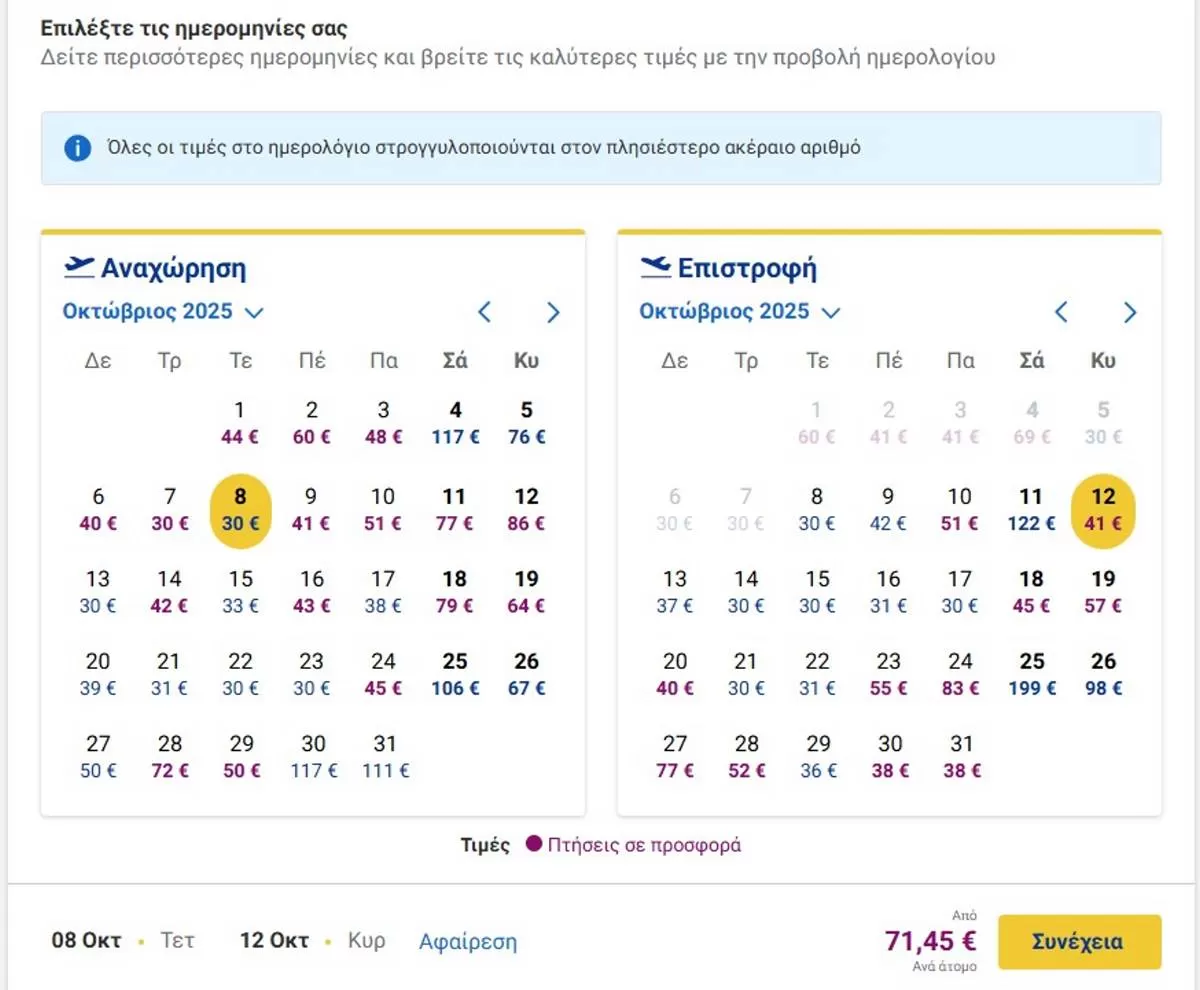
Task: Click Συνέχεια button to continue
Action: [x=1080, y=942]
